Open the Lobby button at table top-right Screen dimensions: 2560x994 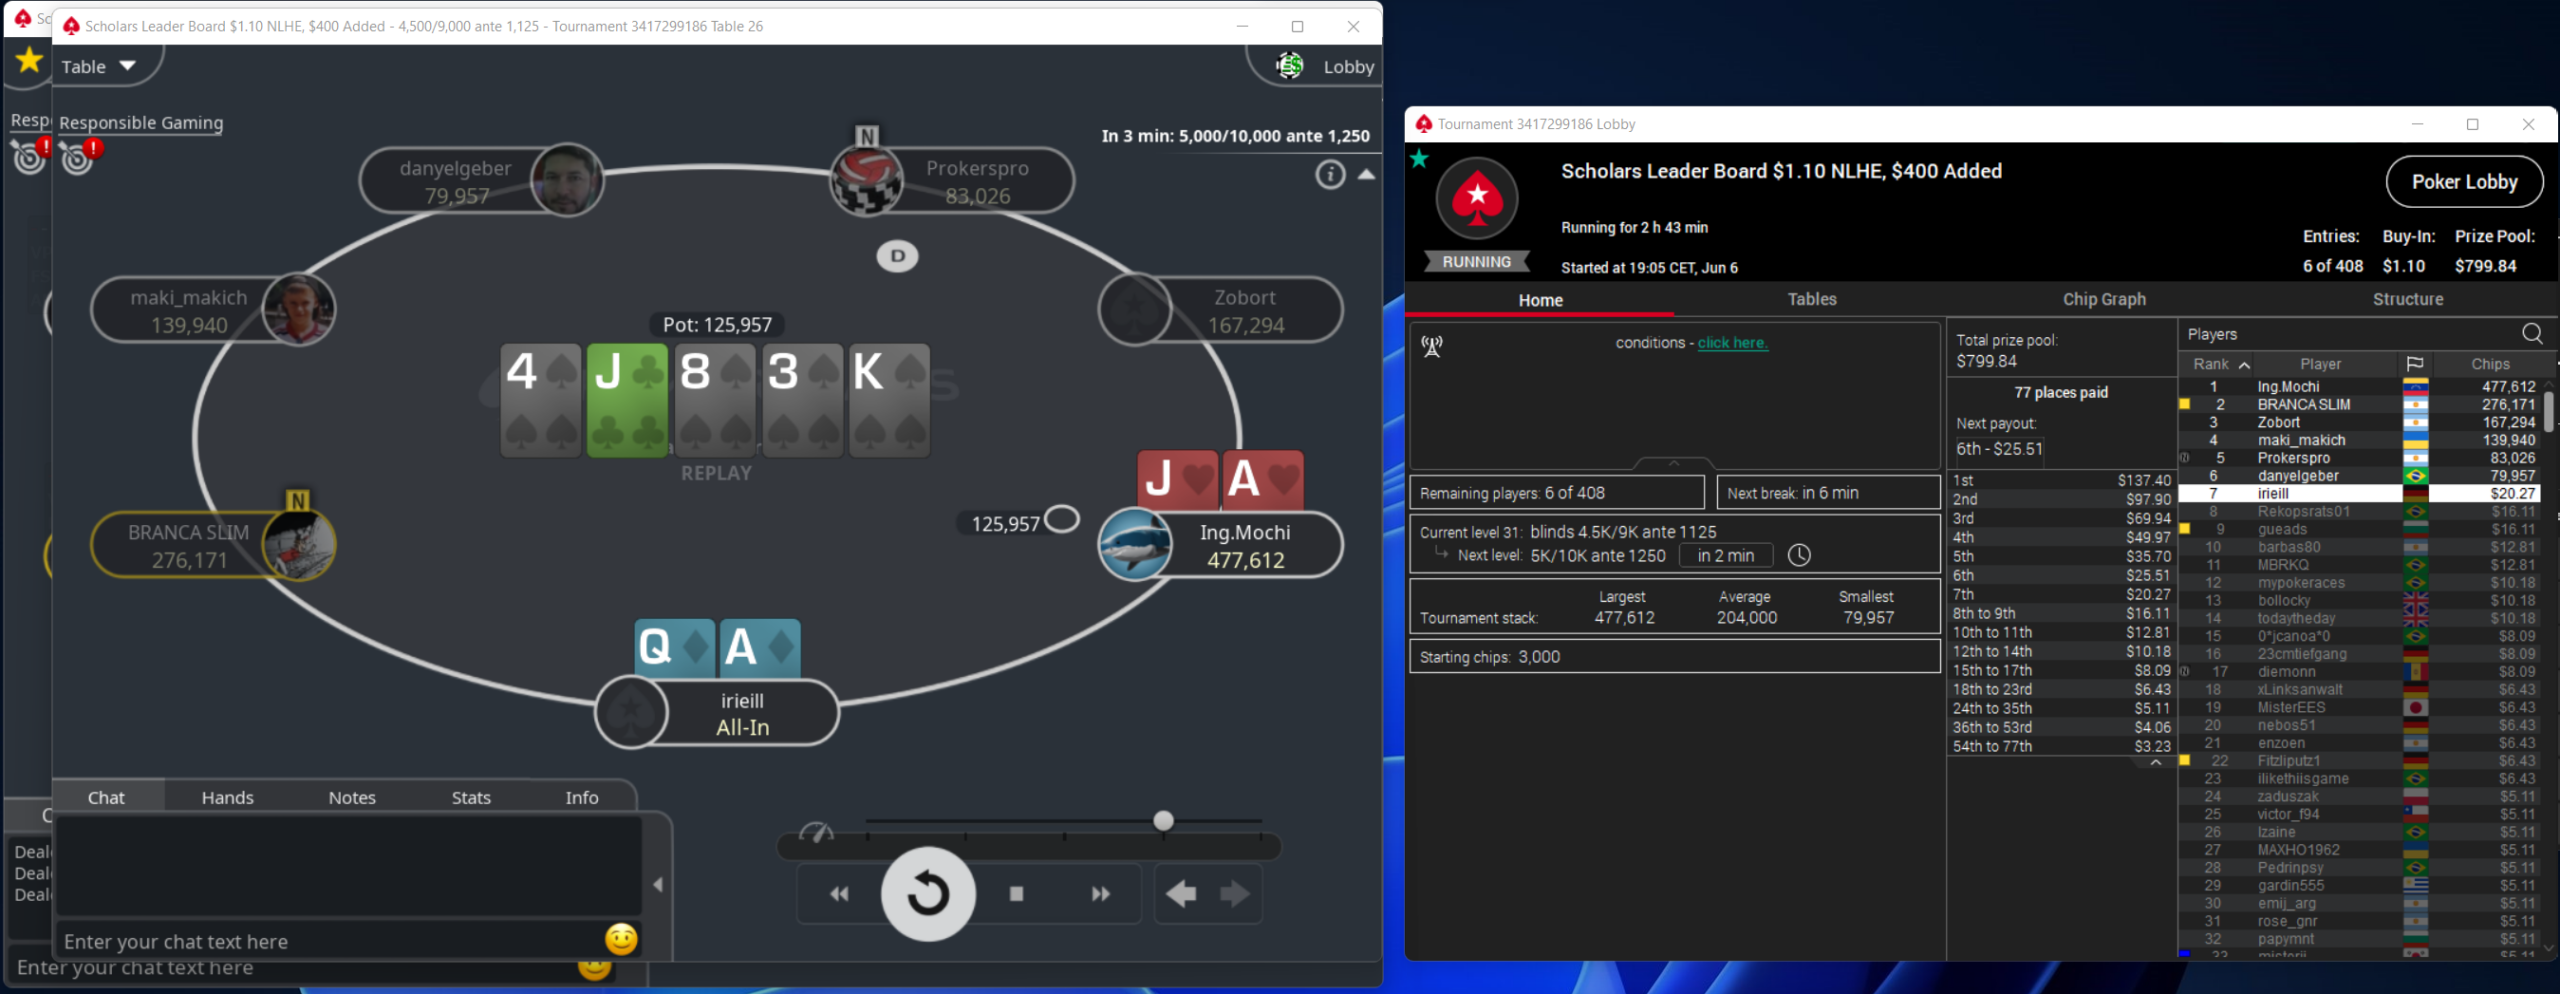click(x=1325, y=67)
